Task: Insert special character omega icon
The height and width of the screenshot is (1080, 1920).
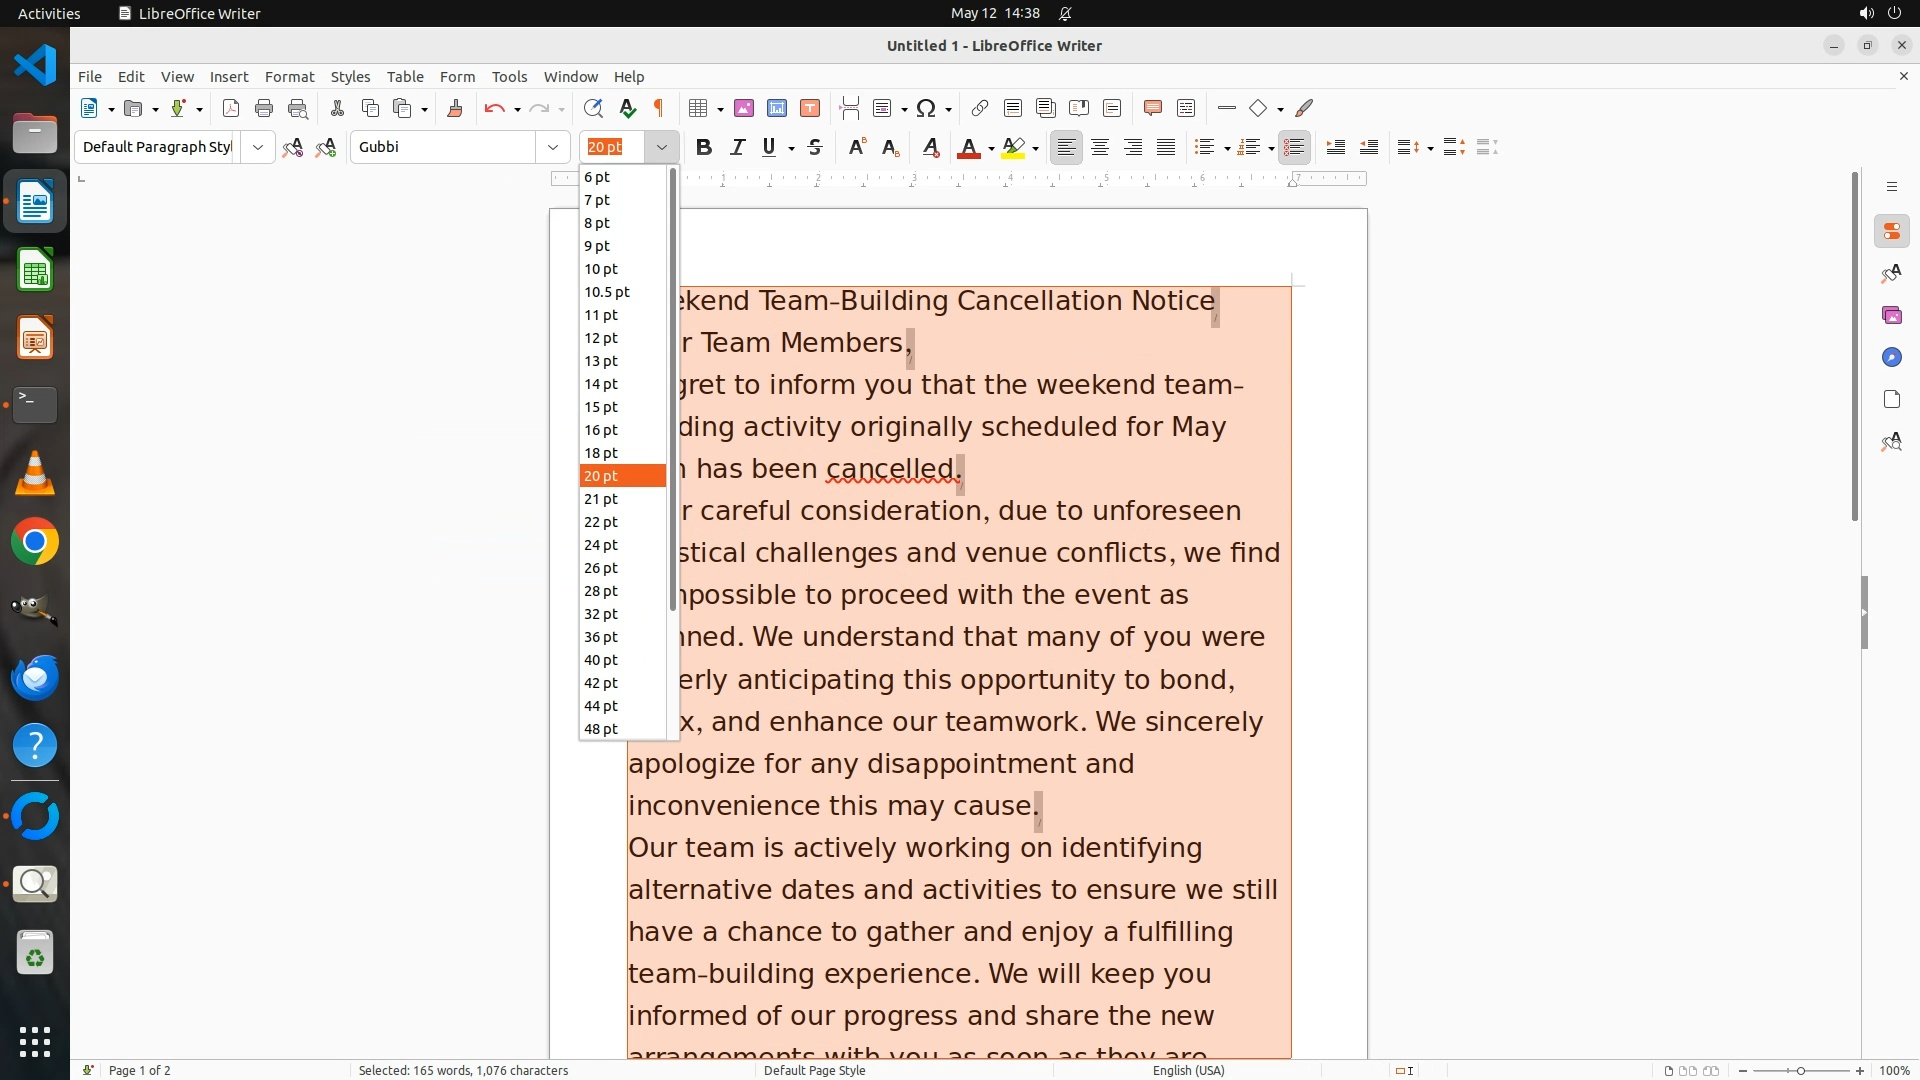Action: tap(926, 108)
